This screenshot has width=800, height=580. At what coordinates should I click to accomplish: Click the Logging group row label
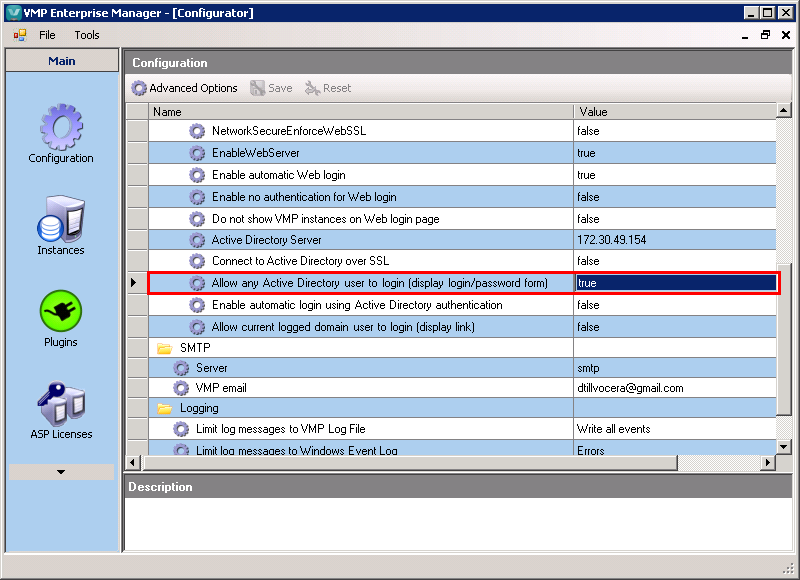199,408
